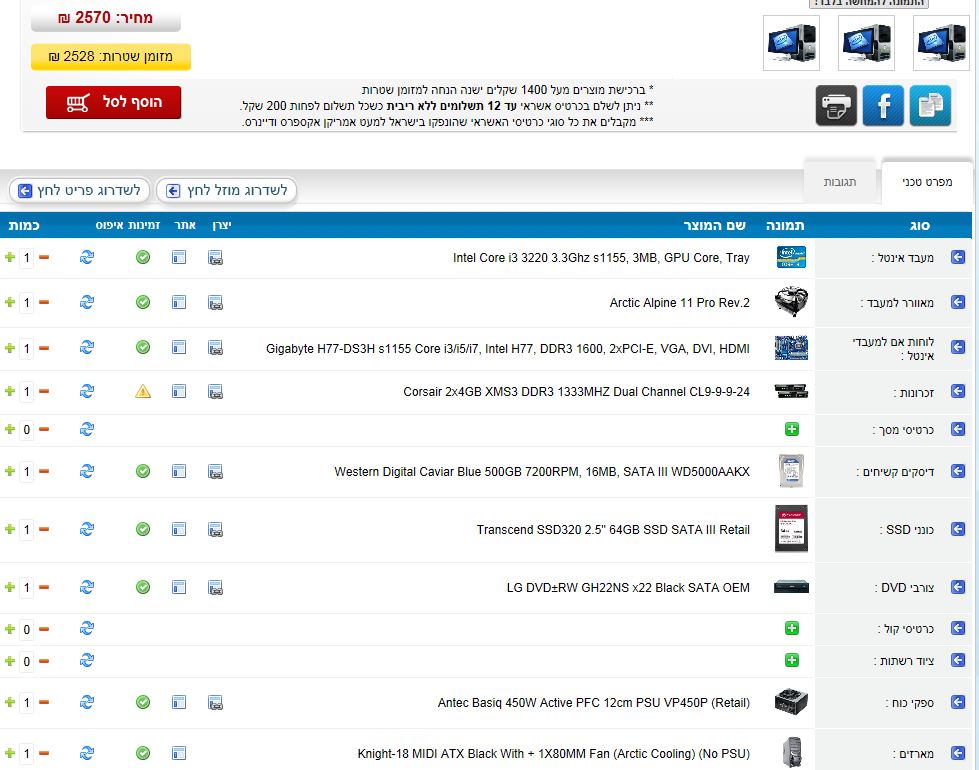The image size is (979, 770).
Task: Click the הוסף לסל add to cart button
Action: click(x=114, y=102)
